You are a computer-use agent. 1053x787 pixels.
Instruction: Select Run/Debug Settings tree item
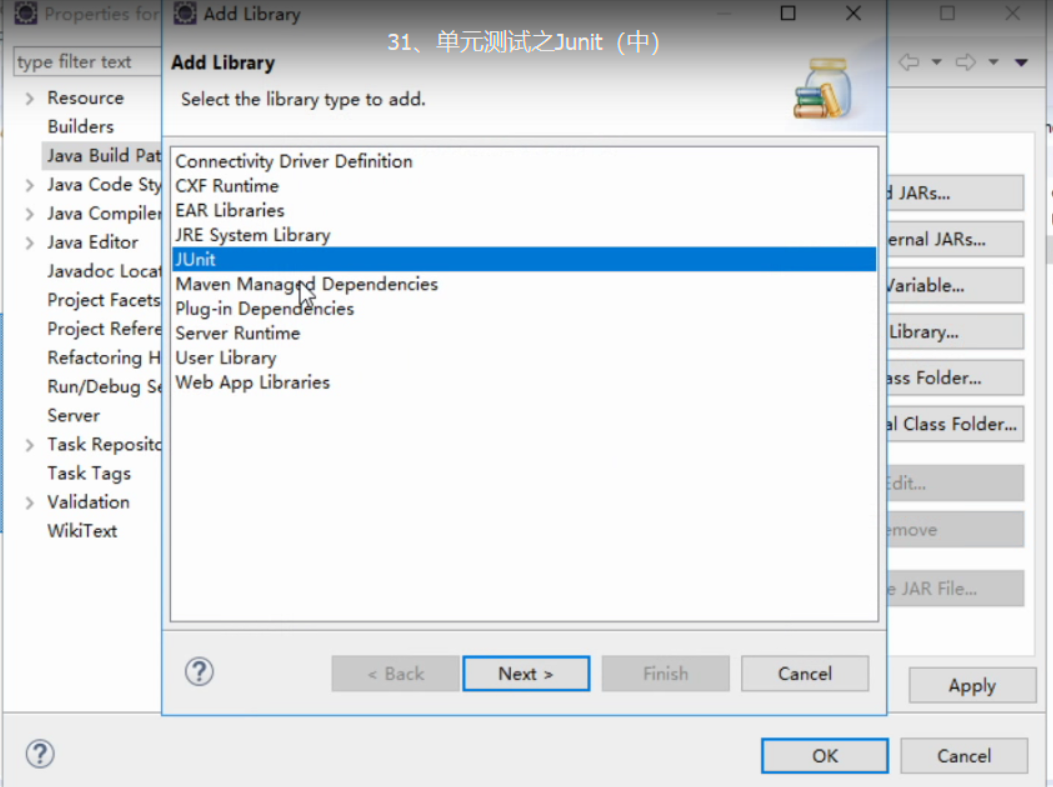coord(103,387)
